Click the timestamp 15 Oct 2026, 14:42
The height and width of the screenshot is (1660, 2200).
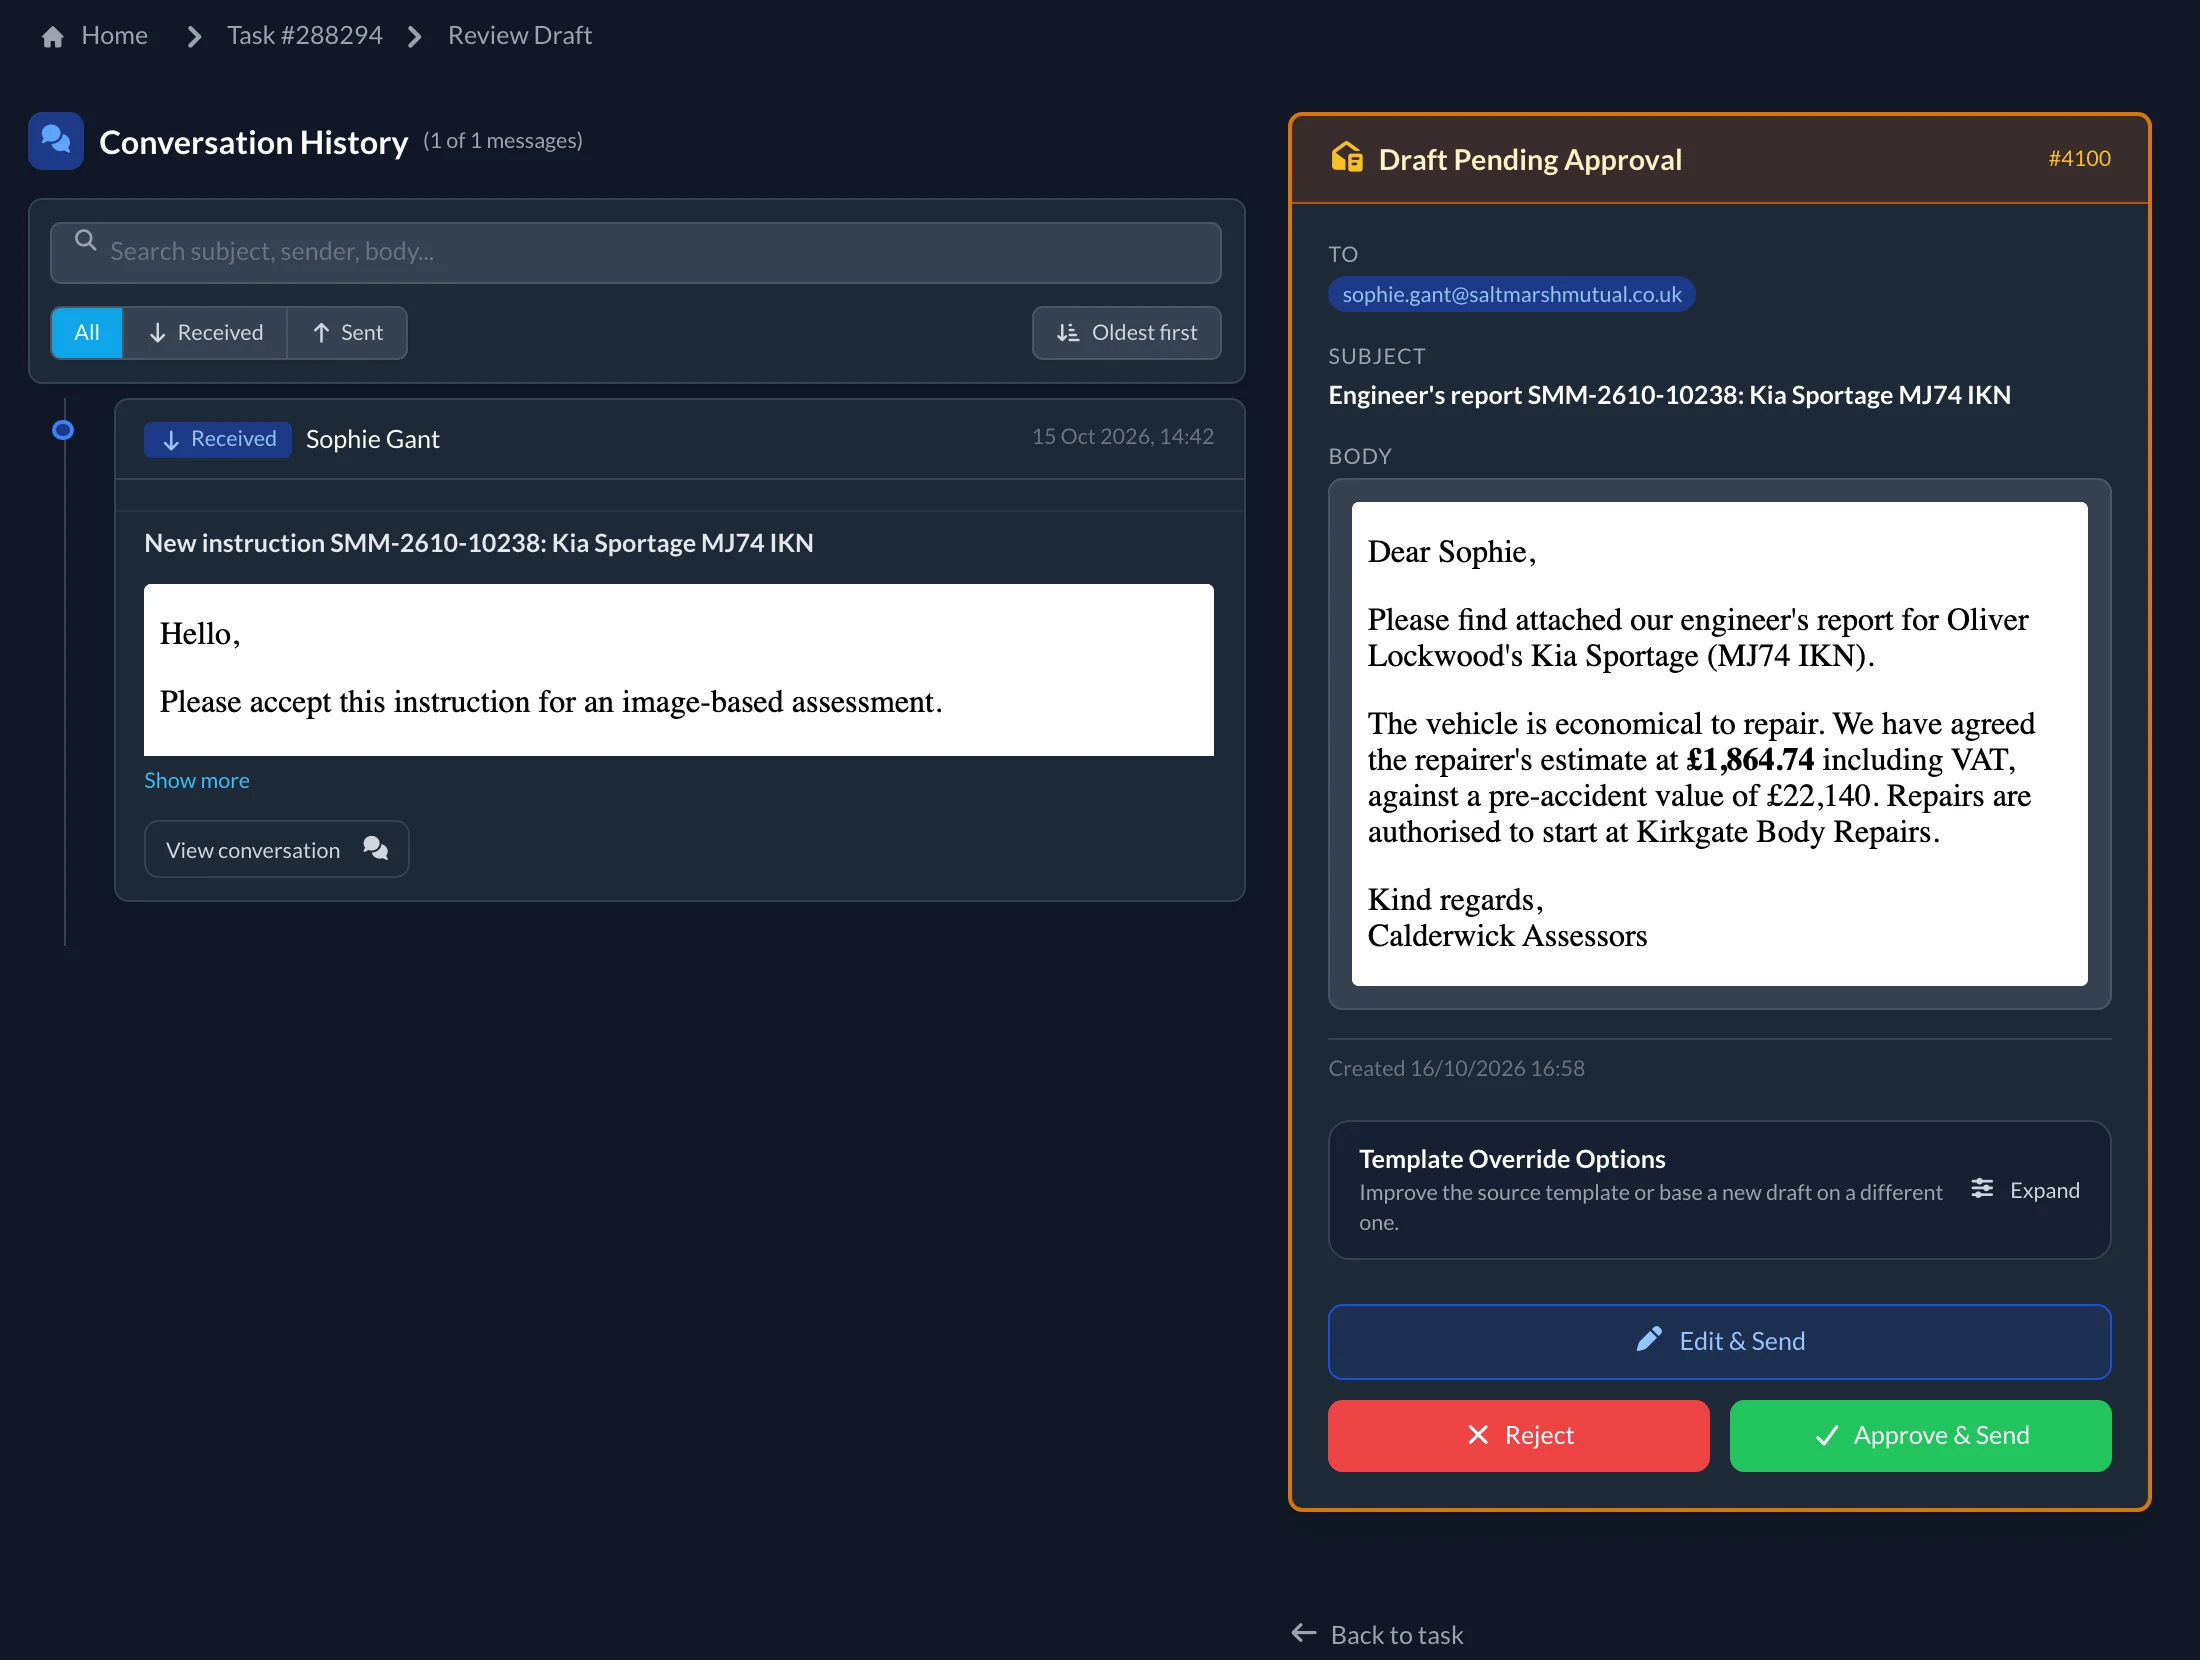[1122, 437]
